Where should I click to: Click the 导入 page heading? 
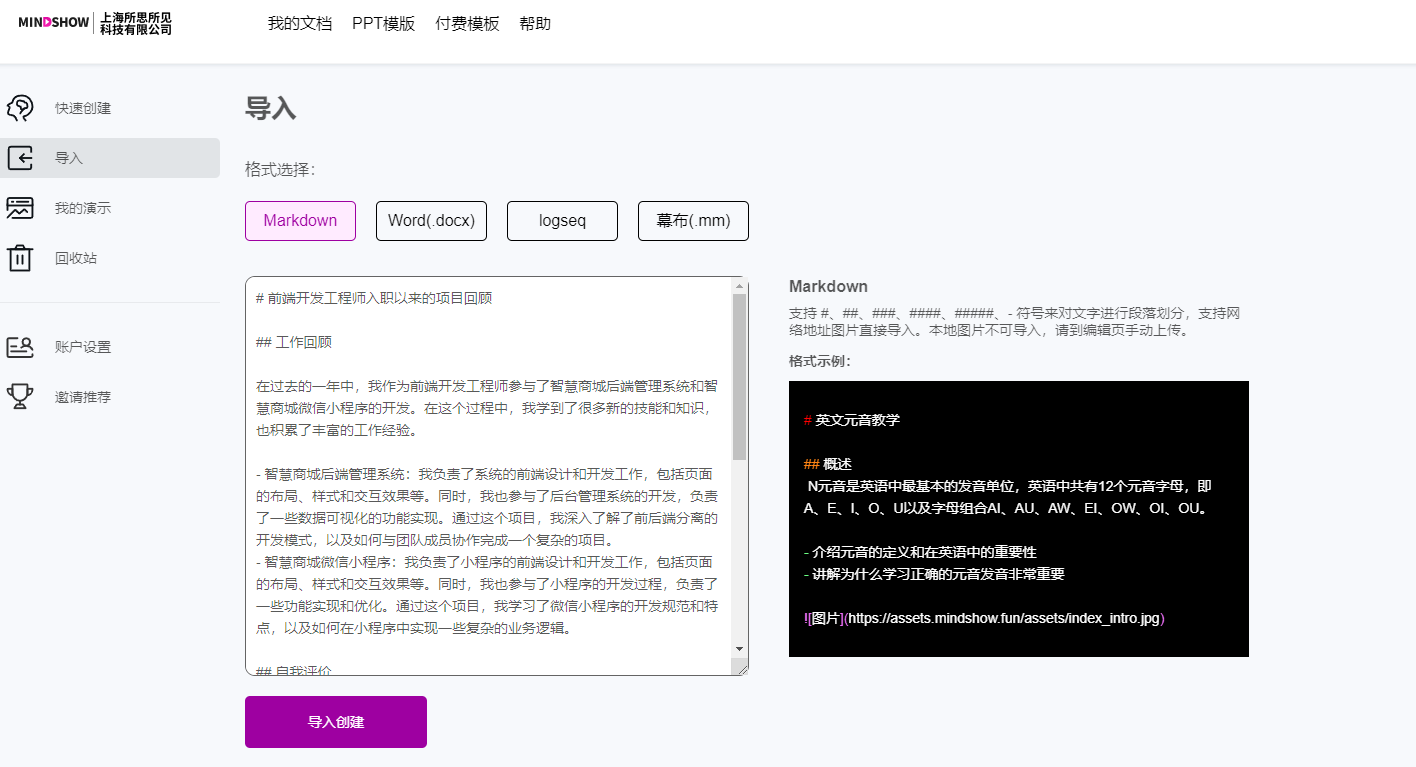(x=271, y=109)
